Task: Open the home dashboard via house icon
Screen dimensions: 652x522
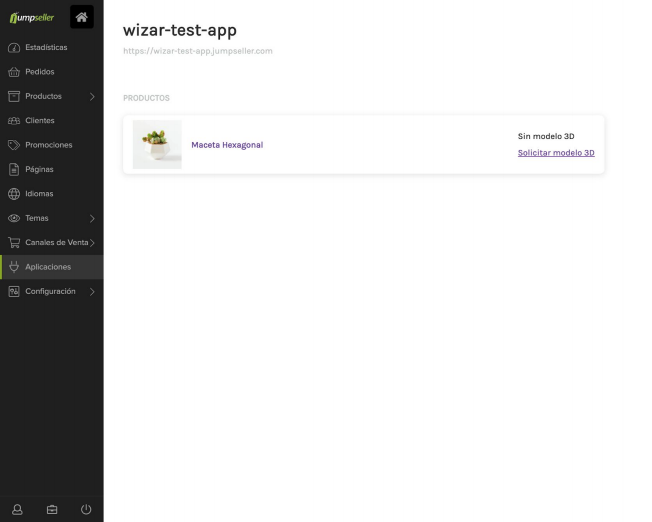Action: coord(82,17)
